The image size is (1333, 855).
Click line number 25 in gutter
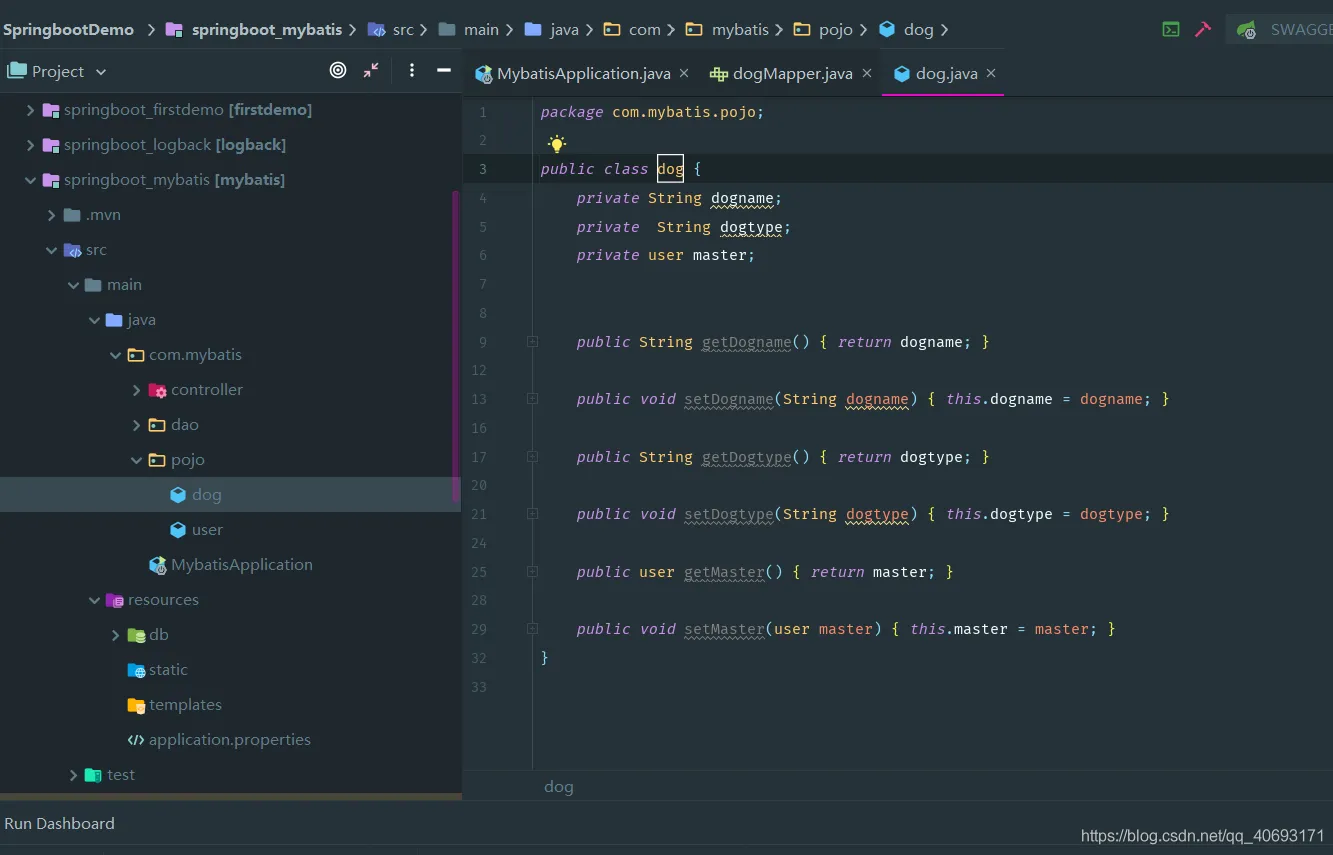(x=478, y=572)
